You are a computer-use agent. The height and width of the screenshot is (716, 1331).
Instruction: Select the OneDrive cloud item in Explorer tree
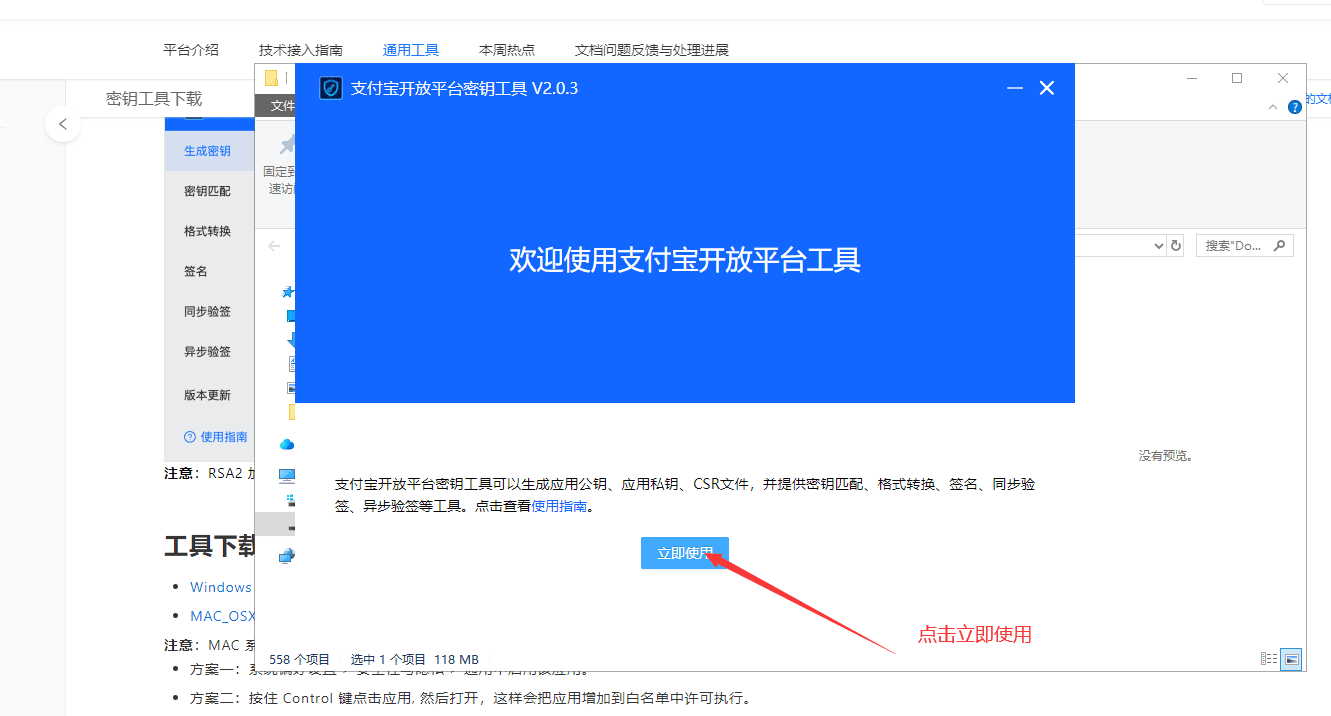click(287, 444)
